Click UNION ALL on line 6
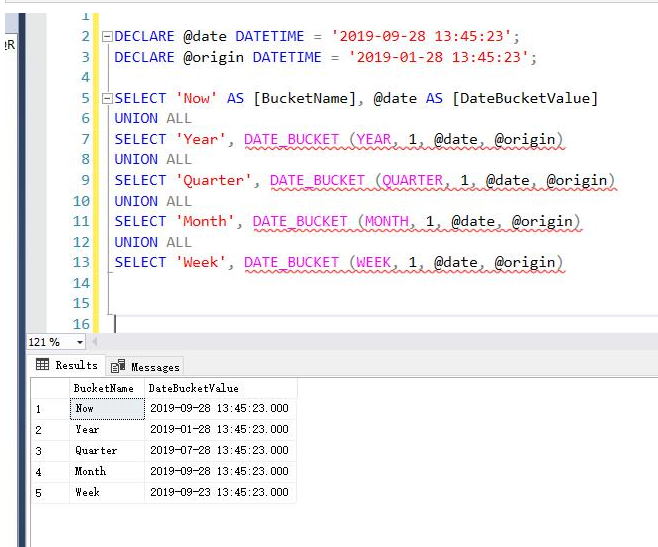 coord(153,119)
